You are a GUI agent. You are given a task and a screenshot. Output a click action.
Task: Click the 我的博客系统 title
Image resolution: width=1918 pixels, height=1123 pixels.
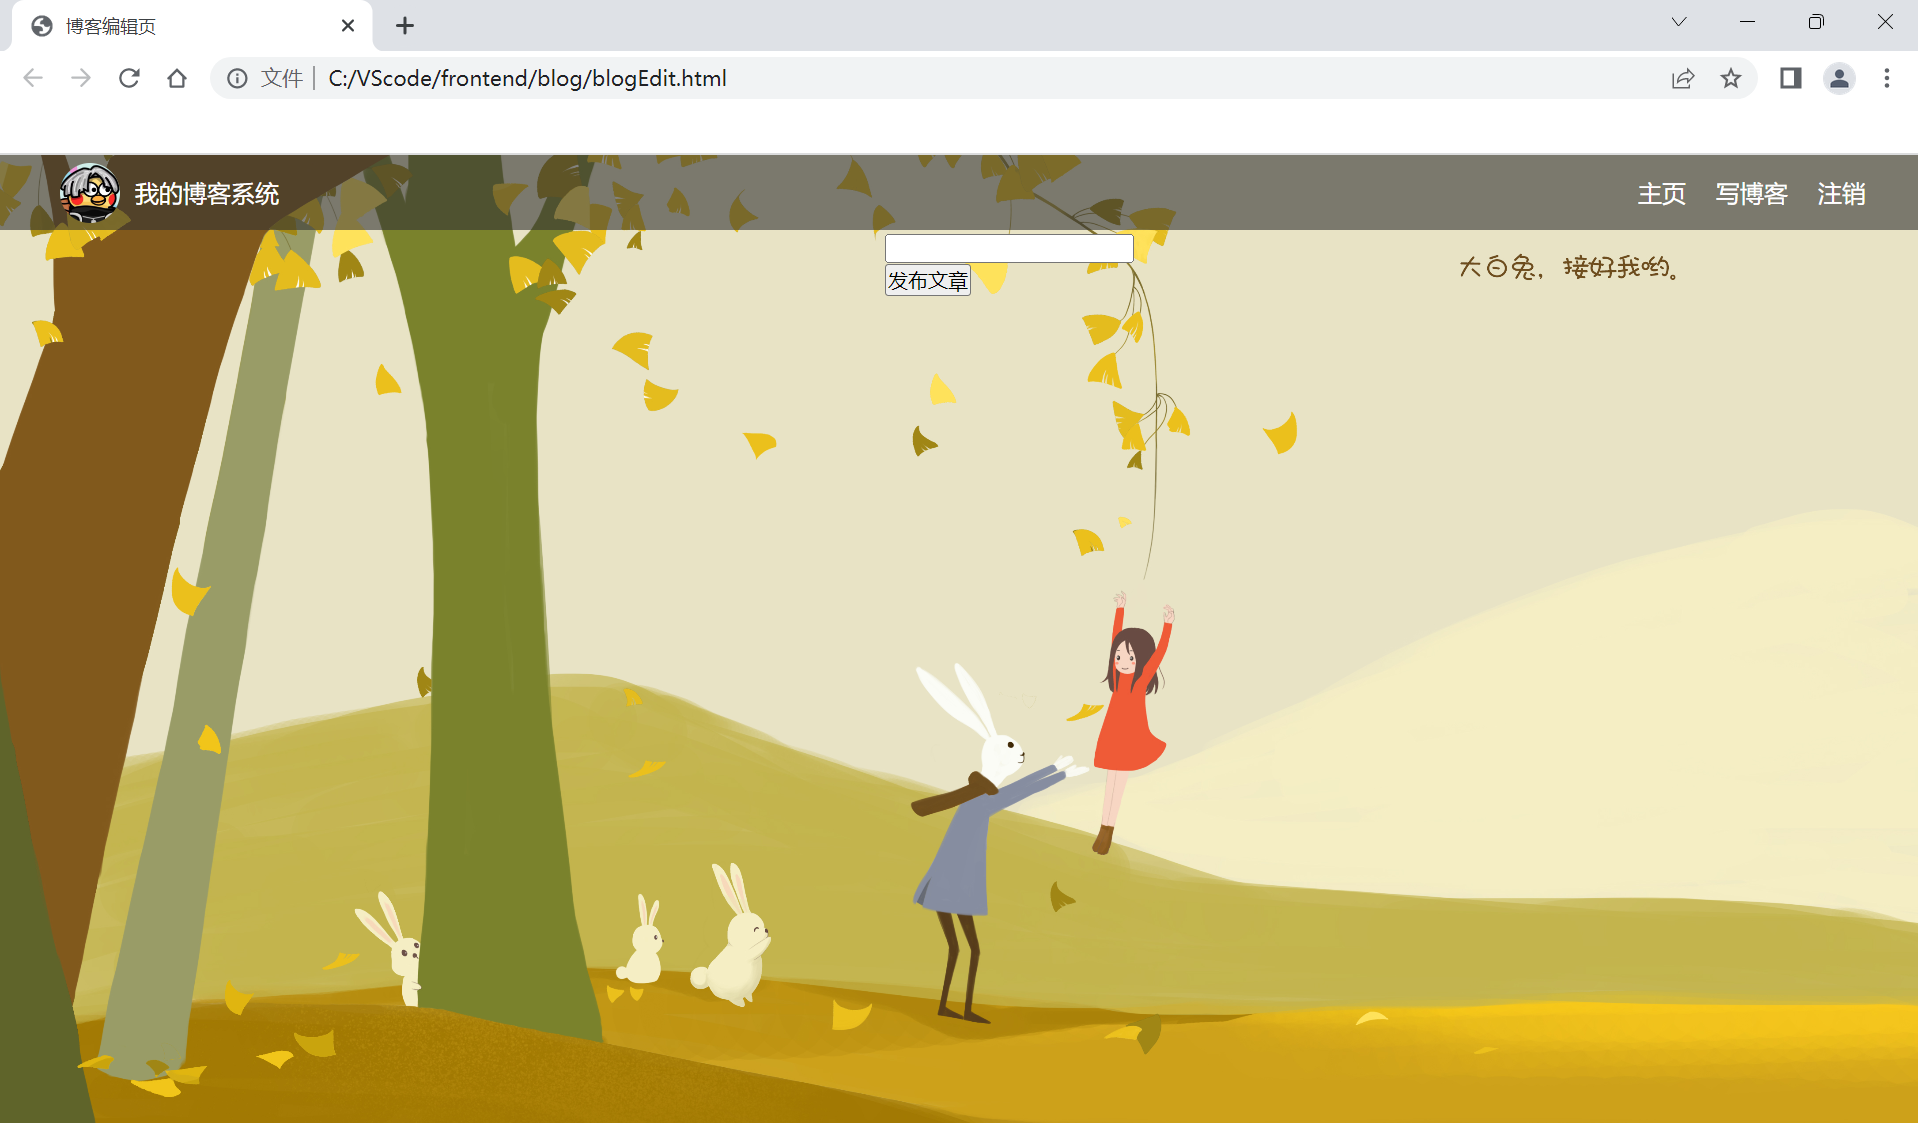click(x=207, y=194)
